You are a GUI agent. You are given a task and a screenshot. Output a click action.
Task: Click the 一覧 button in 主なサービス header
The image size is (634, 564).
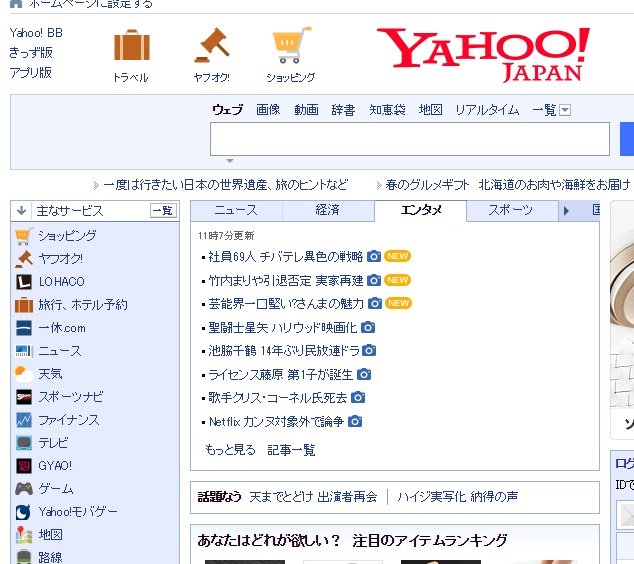point(163,211)
